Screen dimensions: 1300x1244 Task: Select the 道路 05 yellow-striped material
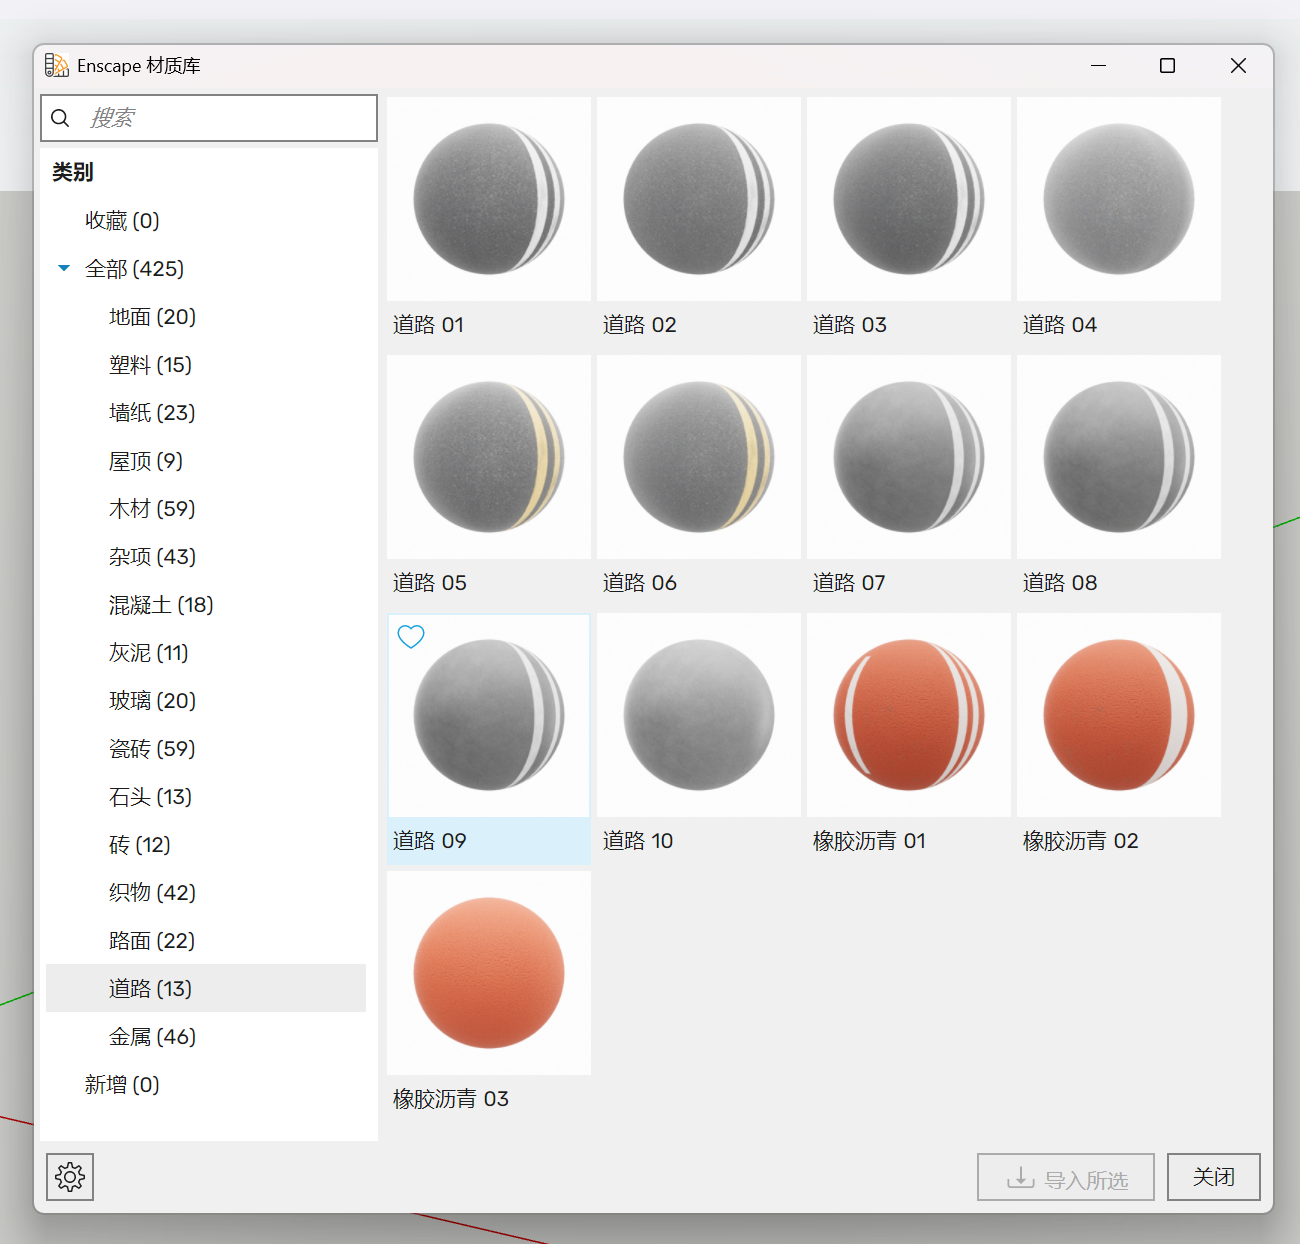(489, 457)
